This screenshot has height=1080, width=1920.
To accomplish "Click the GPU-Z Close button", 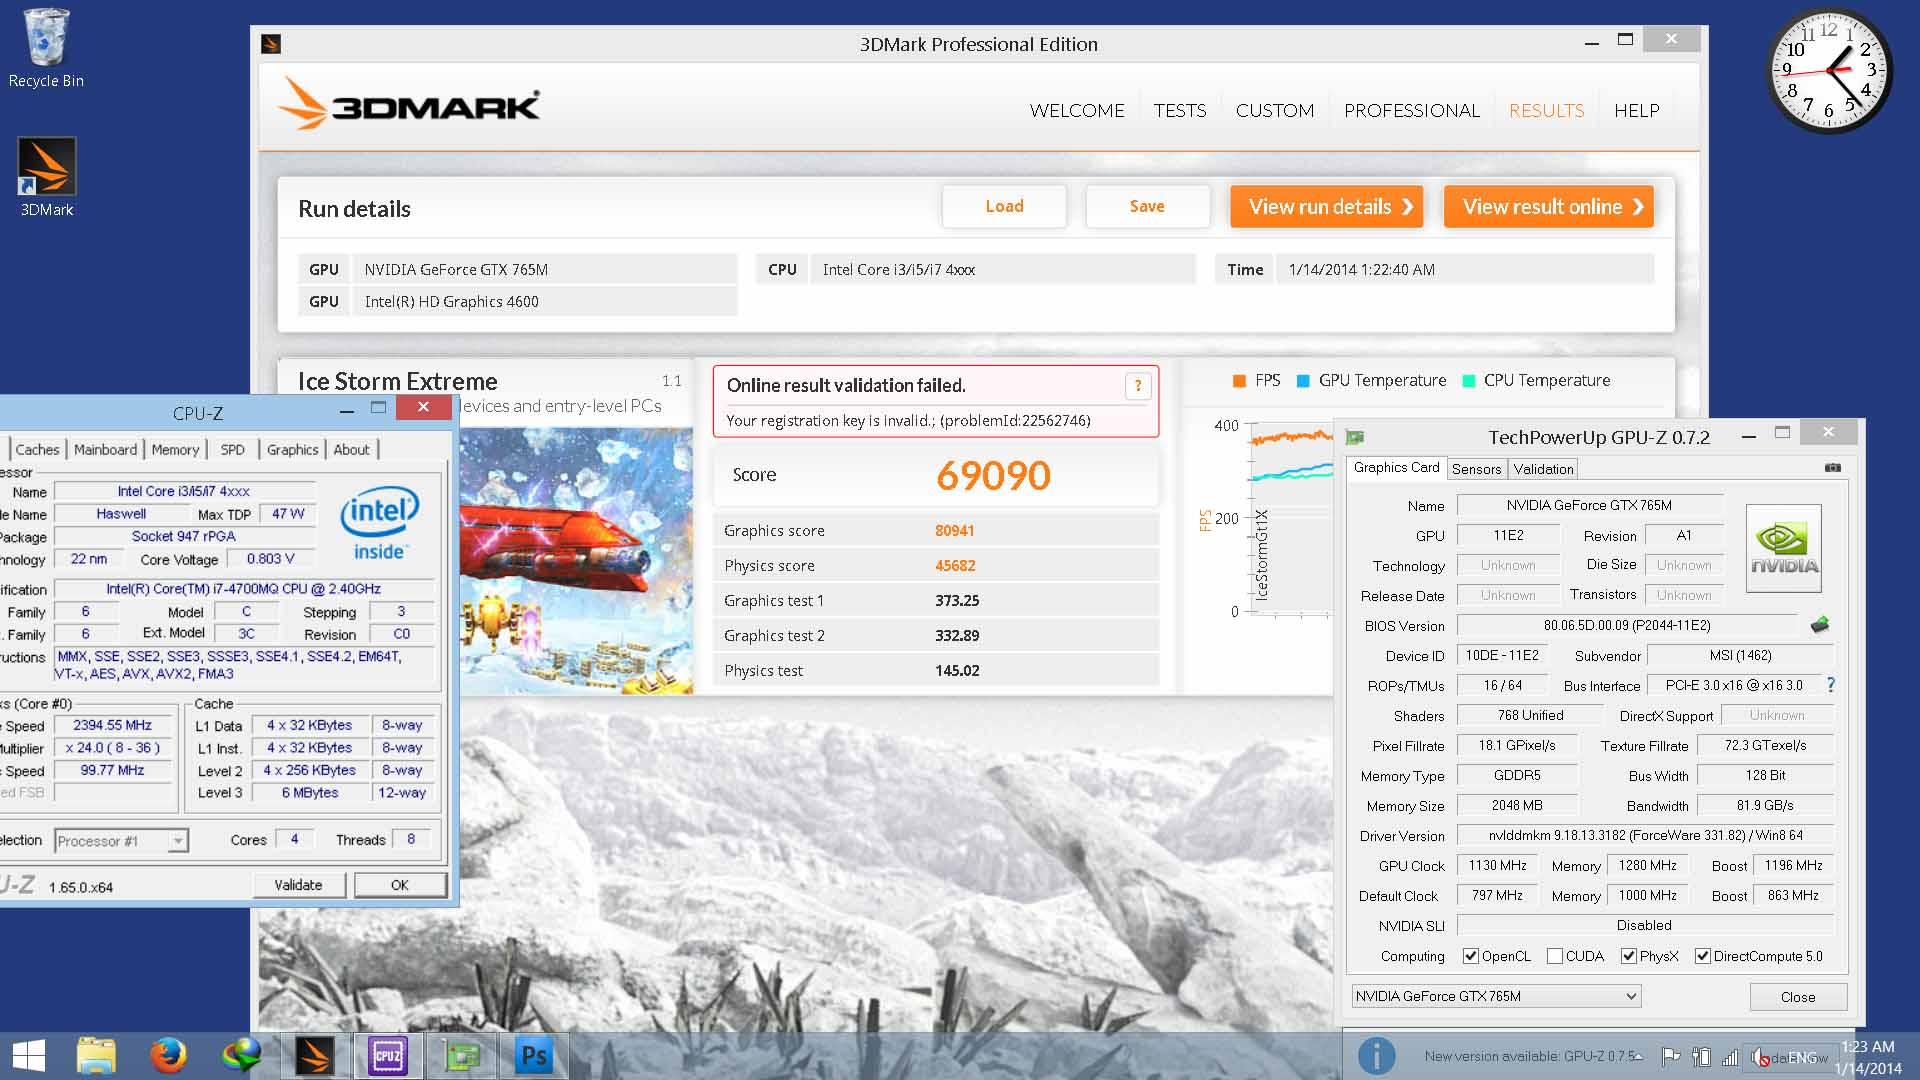I will pyautogui.click(x=1797, y=997).
